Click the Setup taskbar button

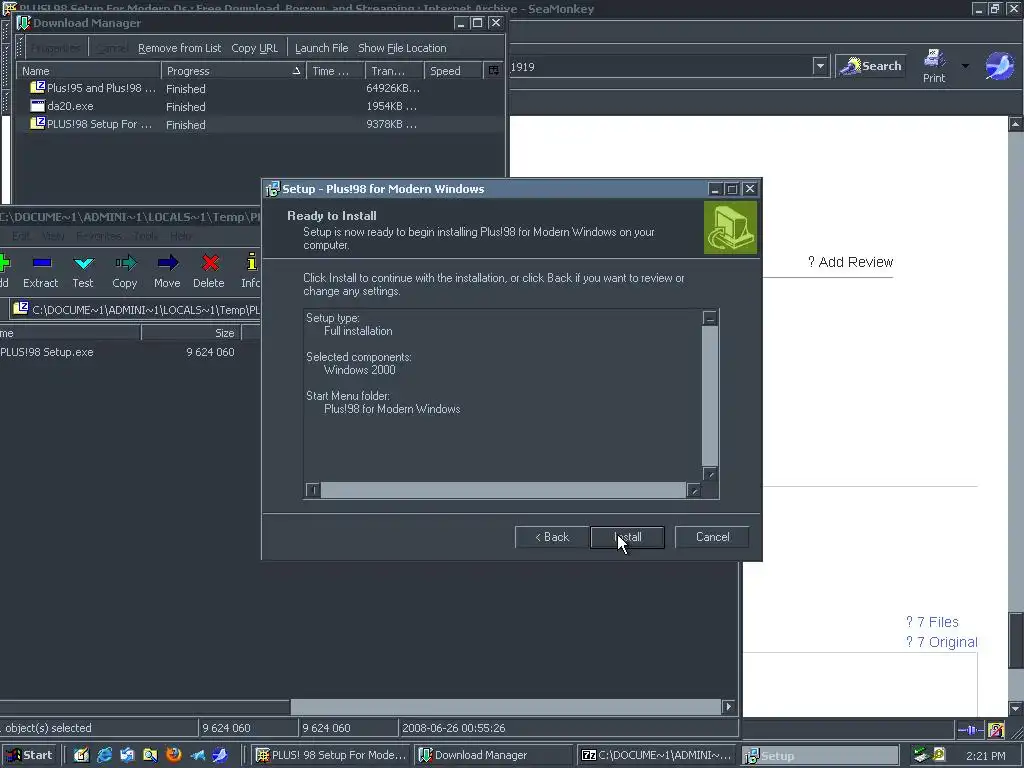point(820,755)
